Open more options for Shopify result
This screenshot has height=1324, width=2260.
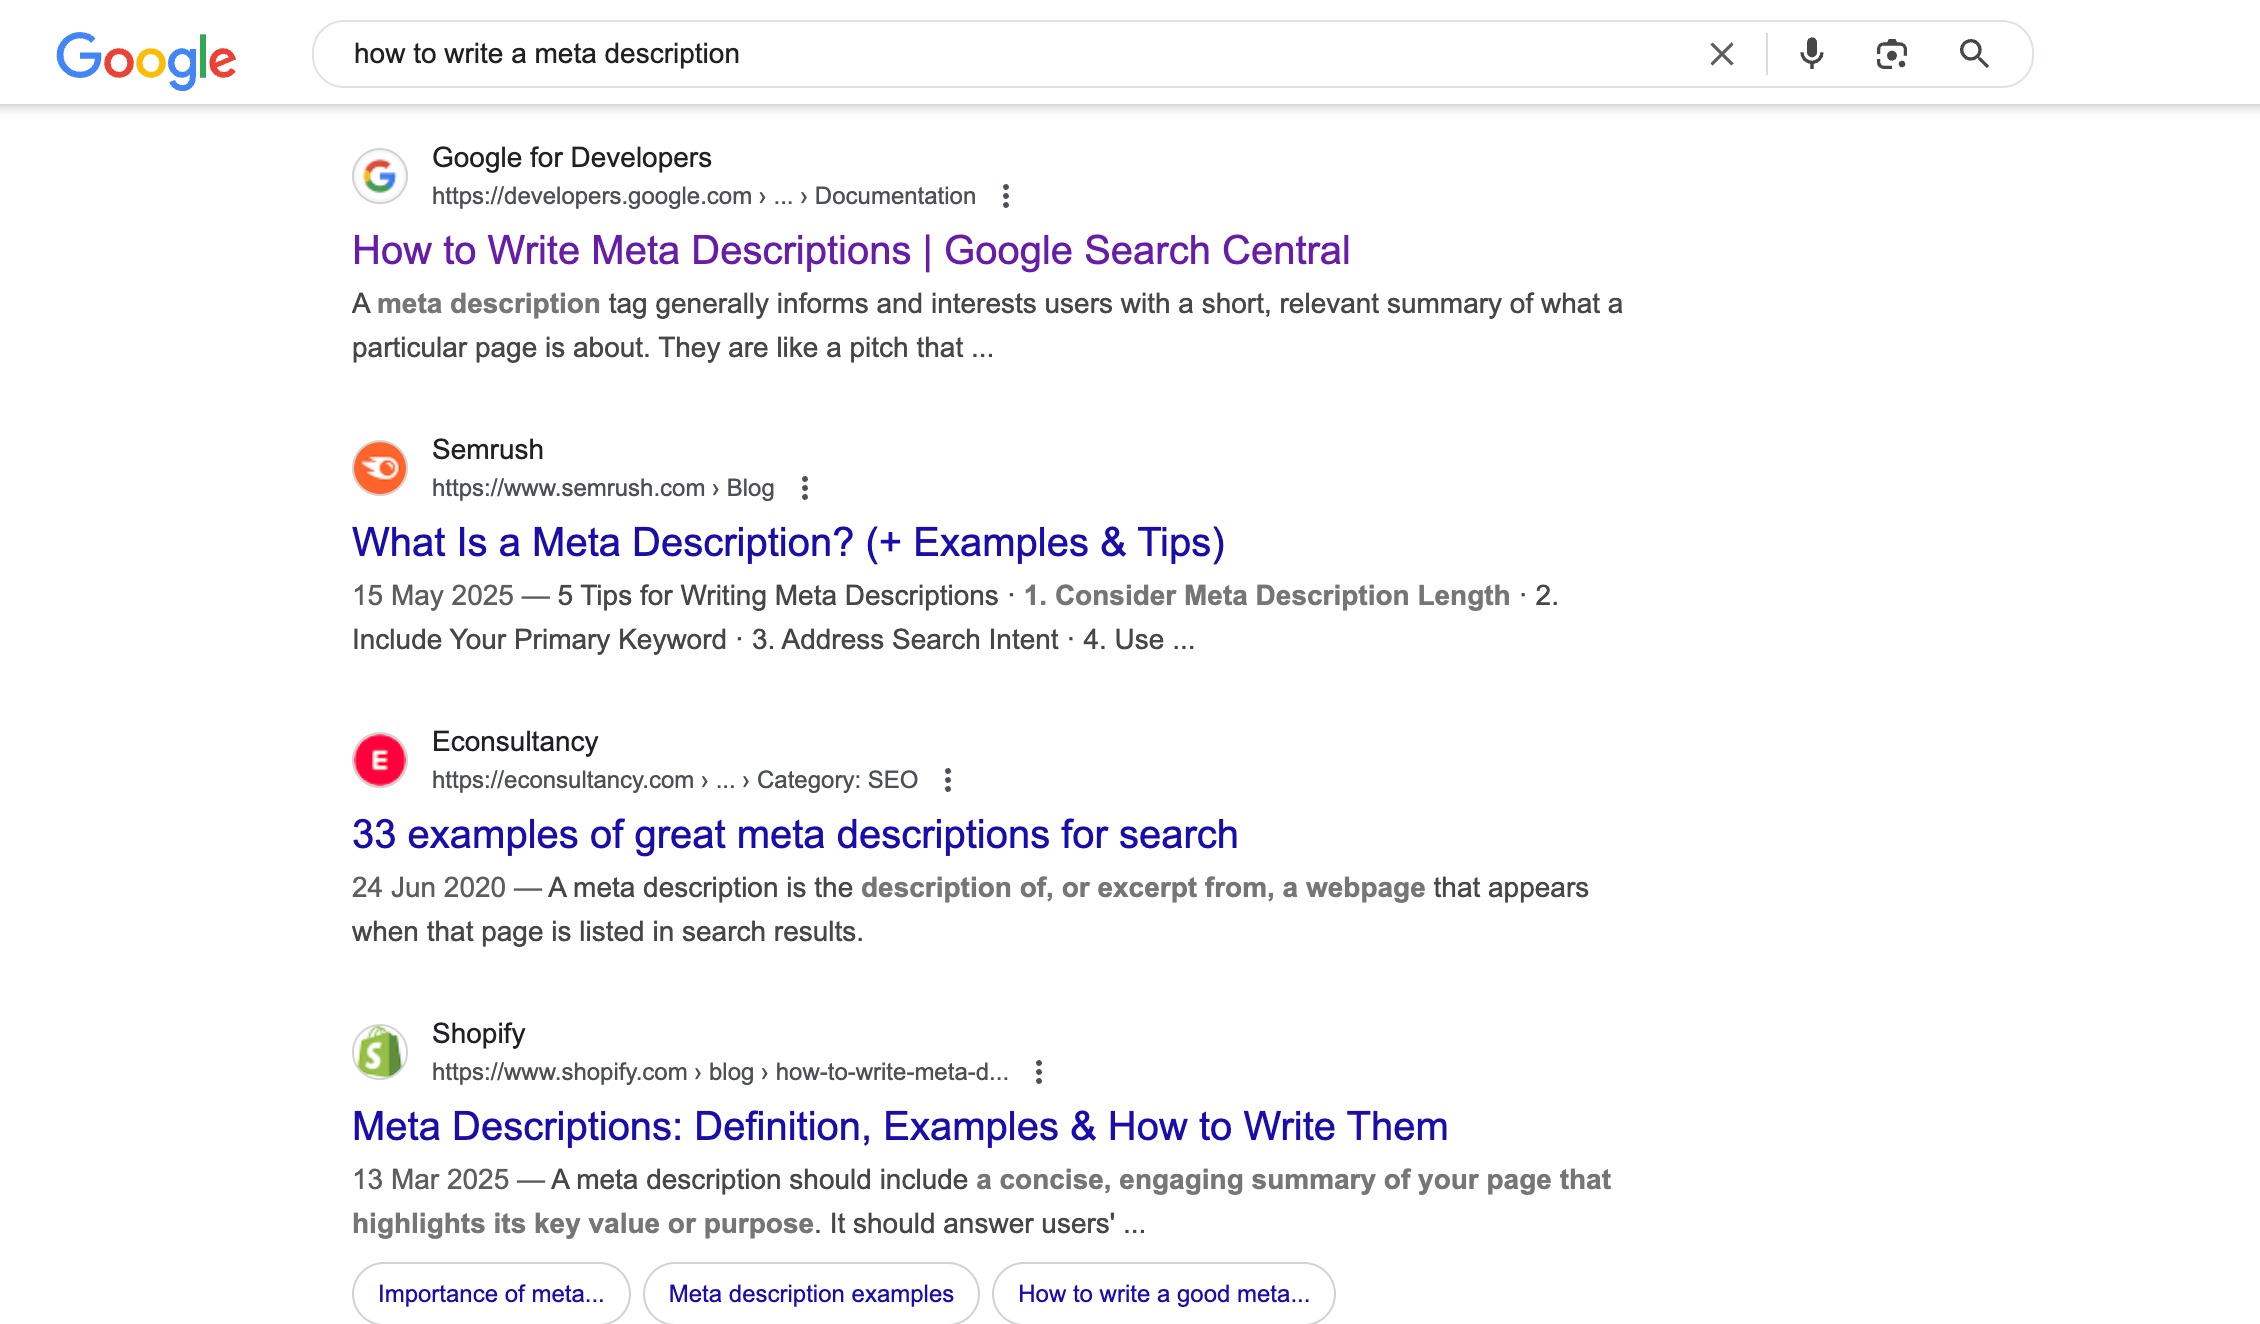pyautogui.click(x=1039, y=1072)
